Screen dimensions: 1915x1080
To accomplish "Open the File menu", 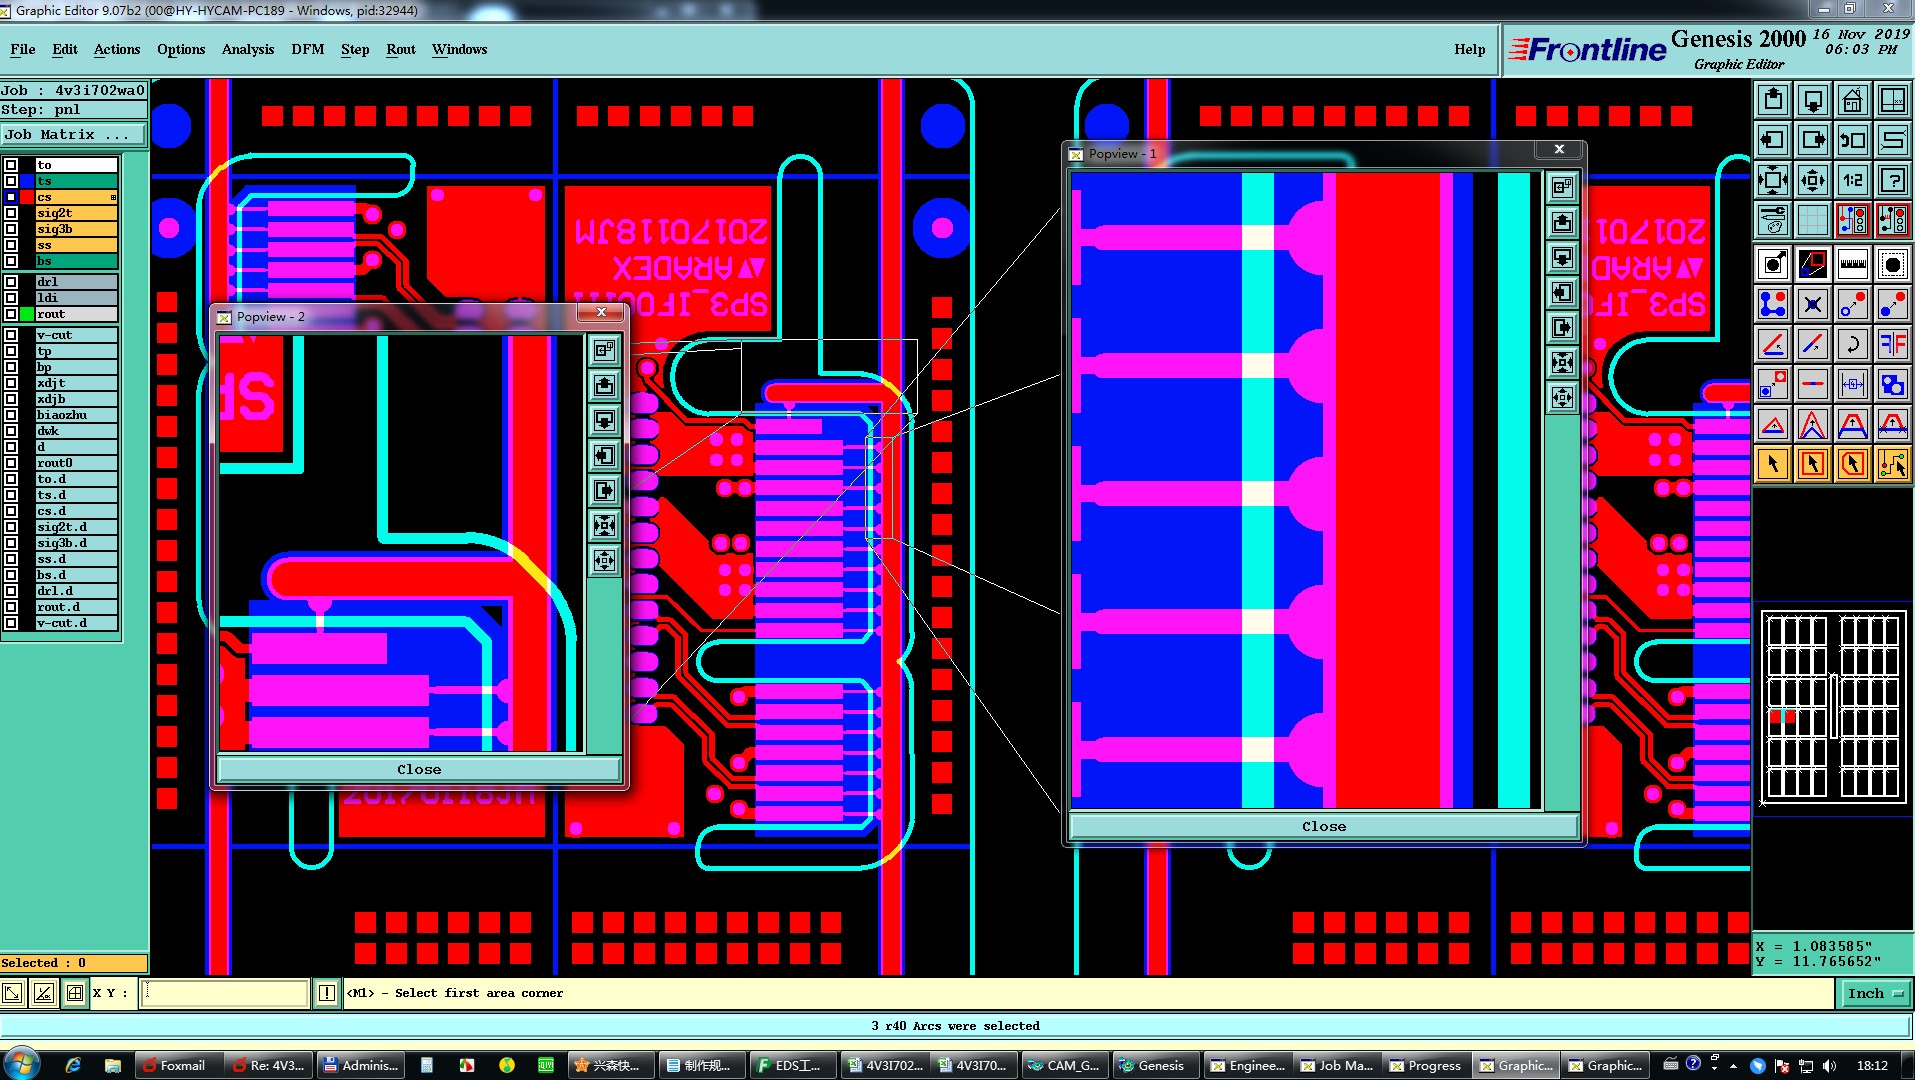I will [22, 49].
